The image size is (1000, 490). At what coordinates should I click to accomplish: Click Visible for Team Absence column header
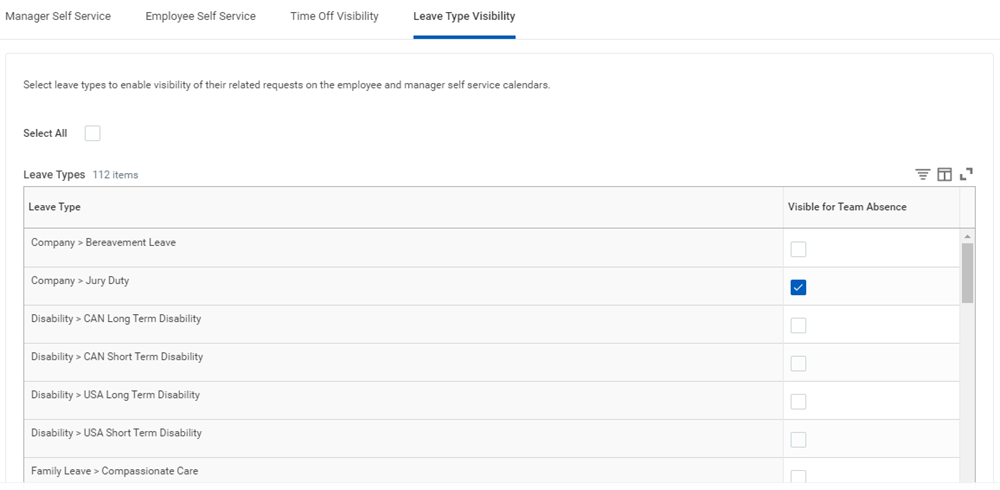[871, 207]
